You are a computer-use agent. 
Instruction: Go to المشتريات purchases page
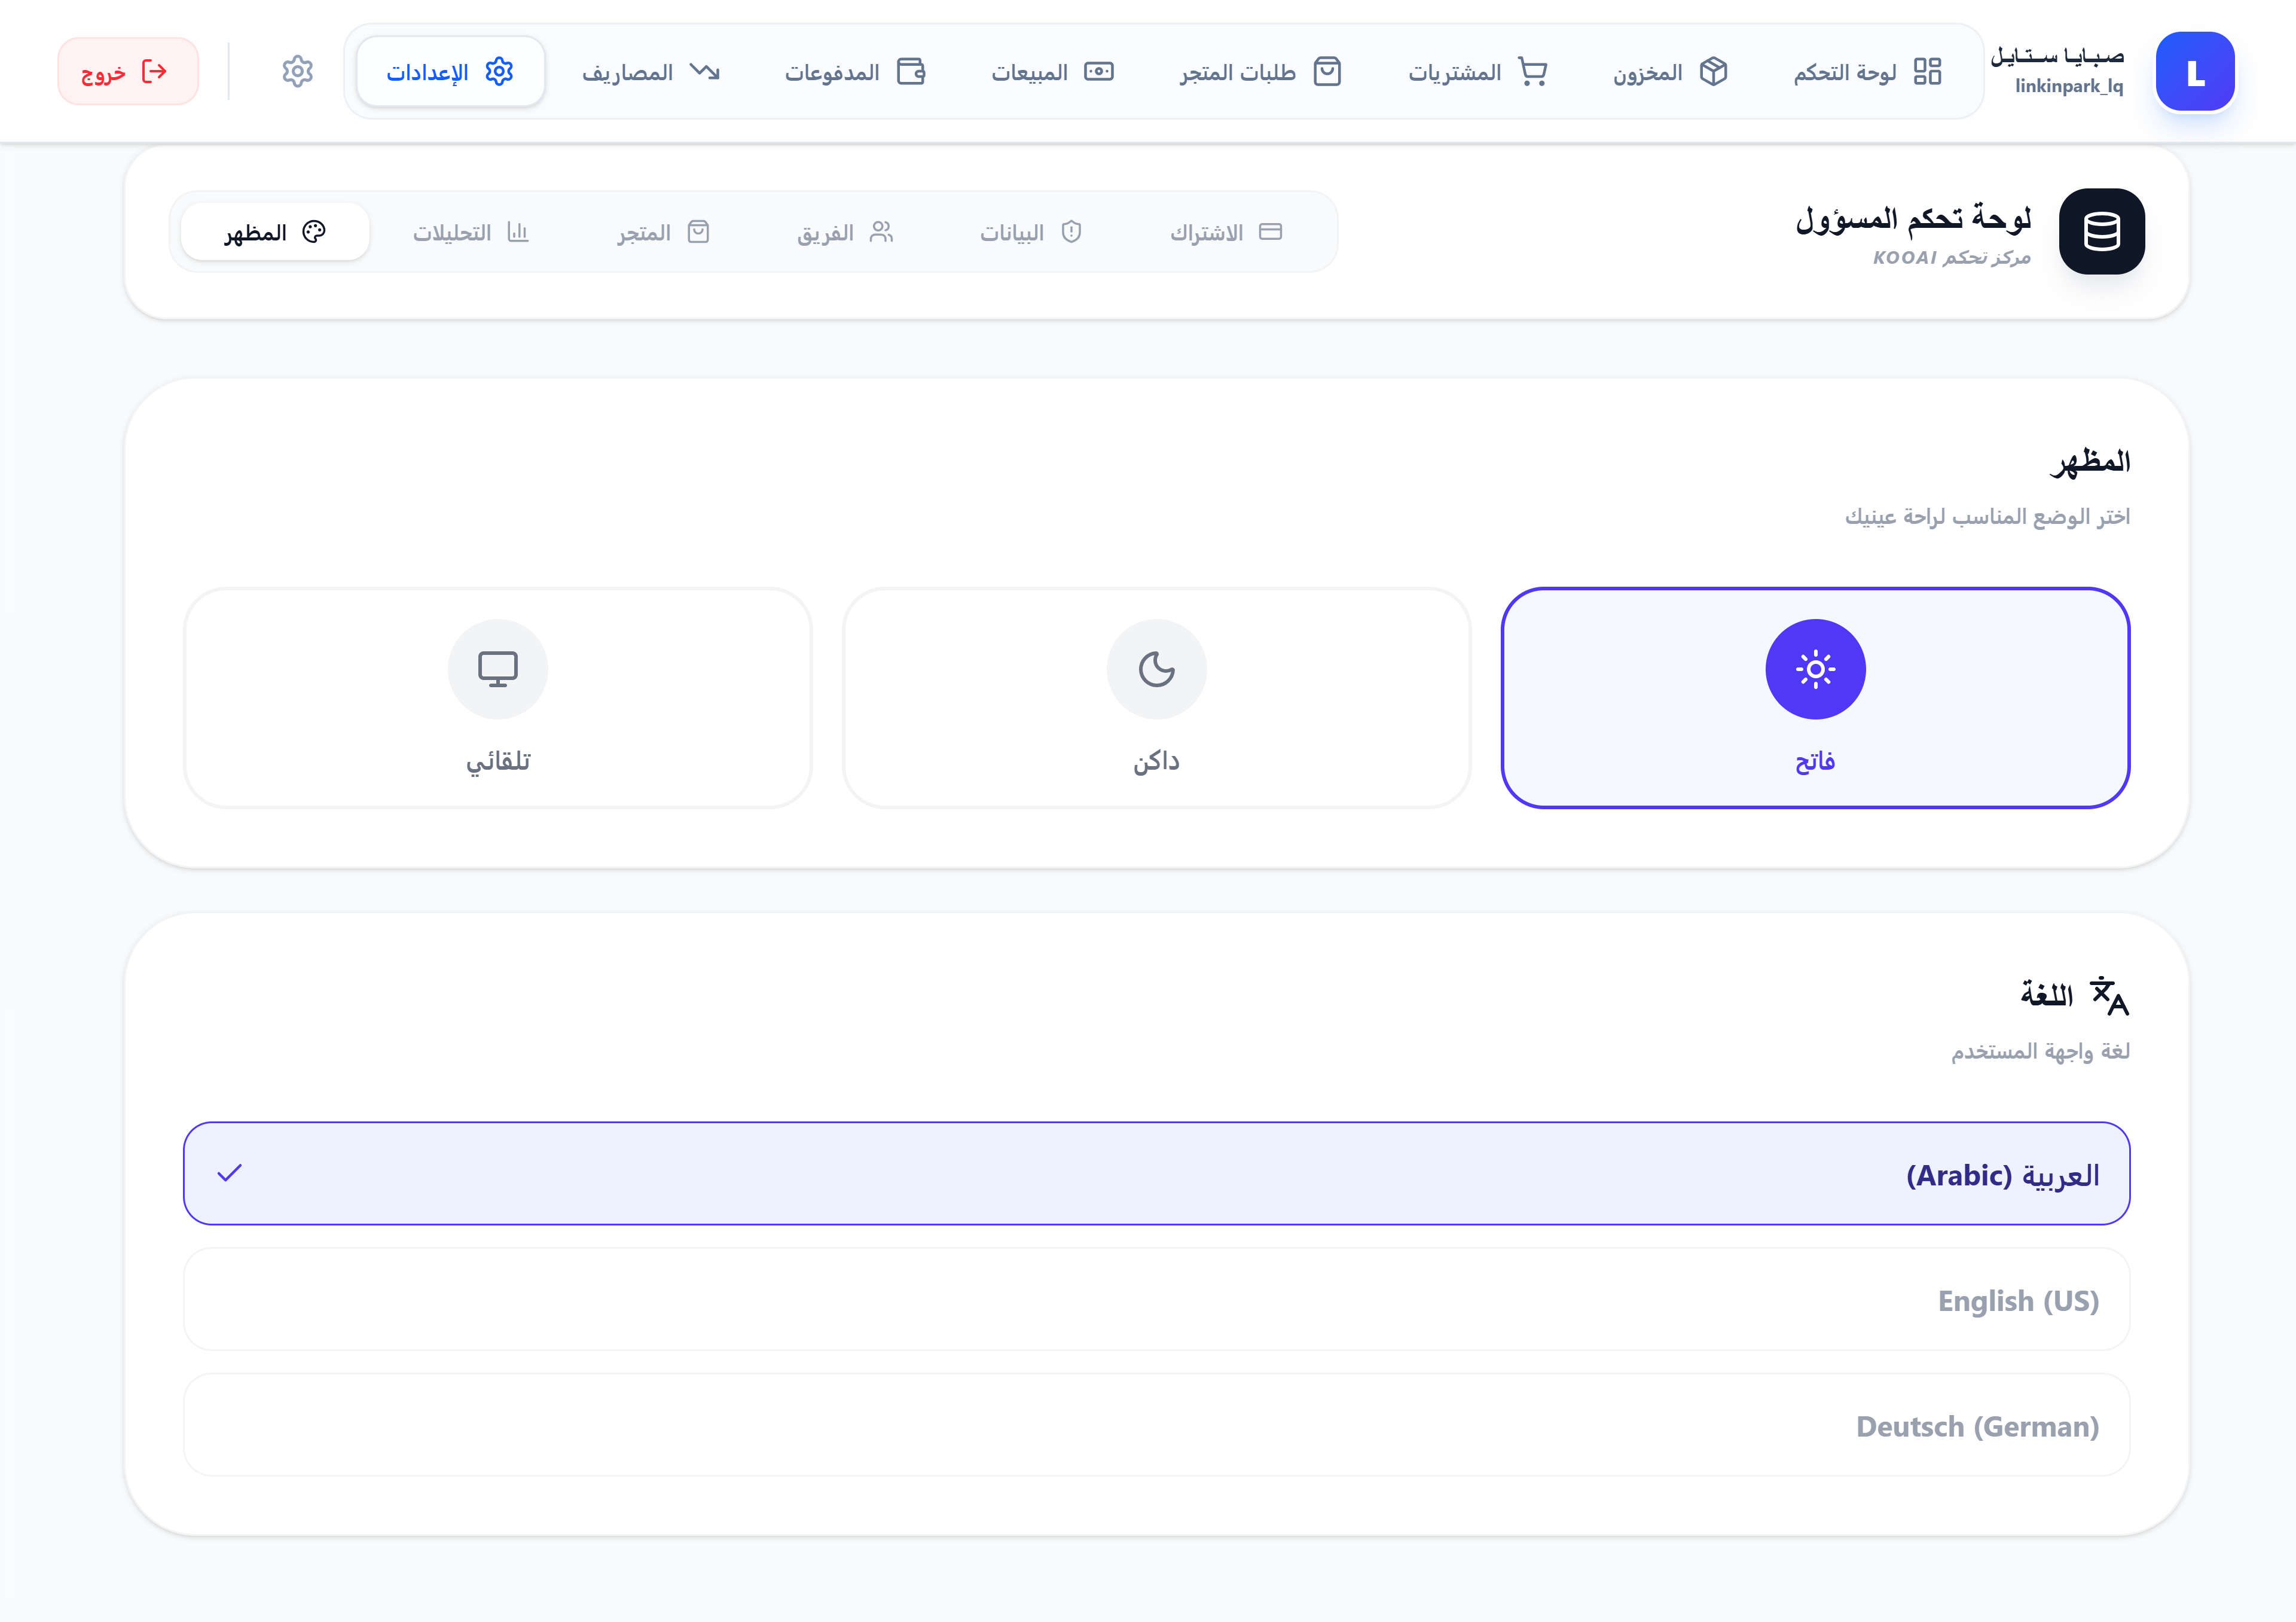1478,72
